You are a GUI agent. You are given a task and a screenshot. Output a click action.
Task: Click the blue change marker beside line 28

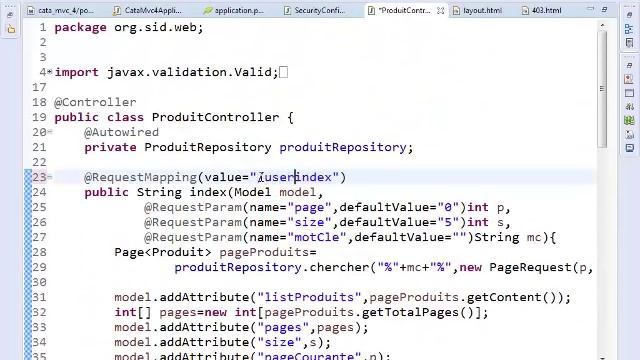[28, 252]
